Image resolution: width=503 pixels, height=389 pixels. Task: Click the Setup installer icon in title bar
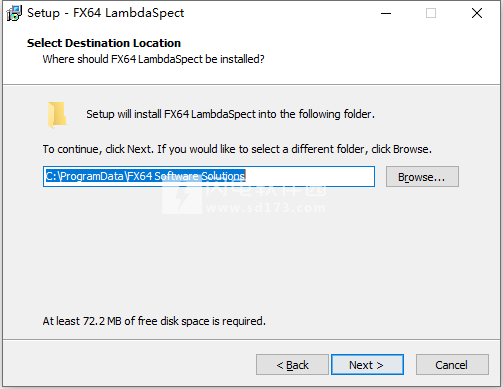[x=14, y=13]
